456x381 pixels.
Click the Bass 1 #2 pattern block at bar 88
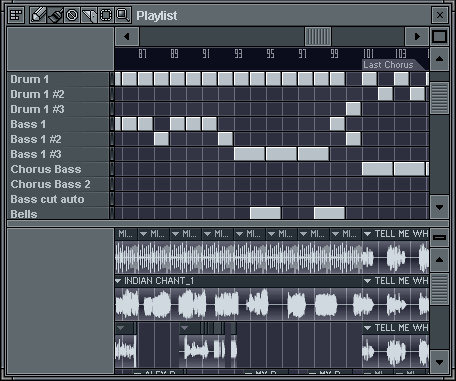pos(161,139)
